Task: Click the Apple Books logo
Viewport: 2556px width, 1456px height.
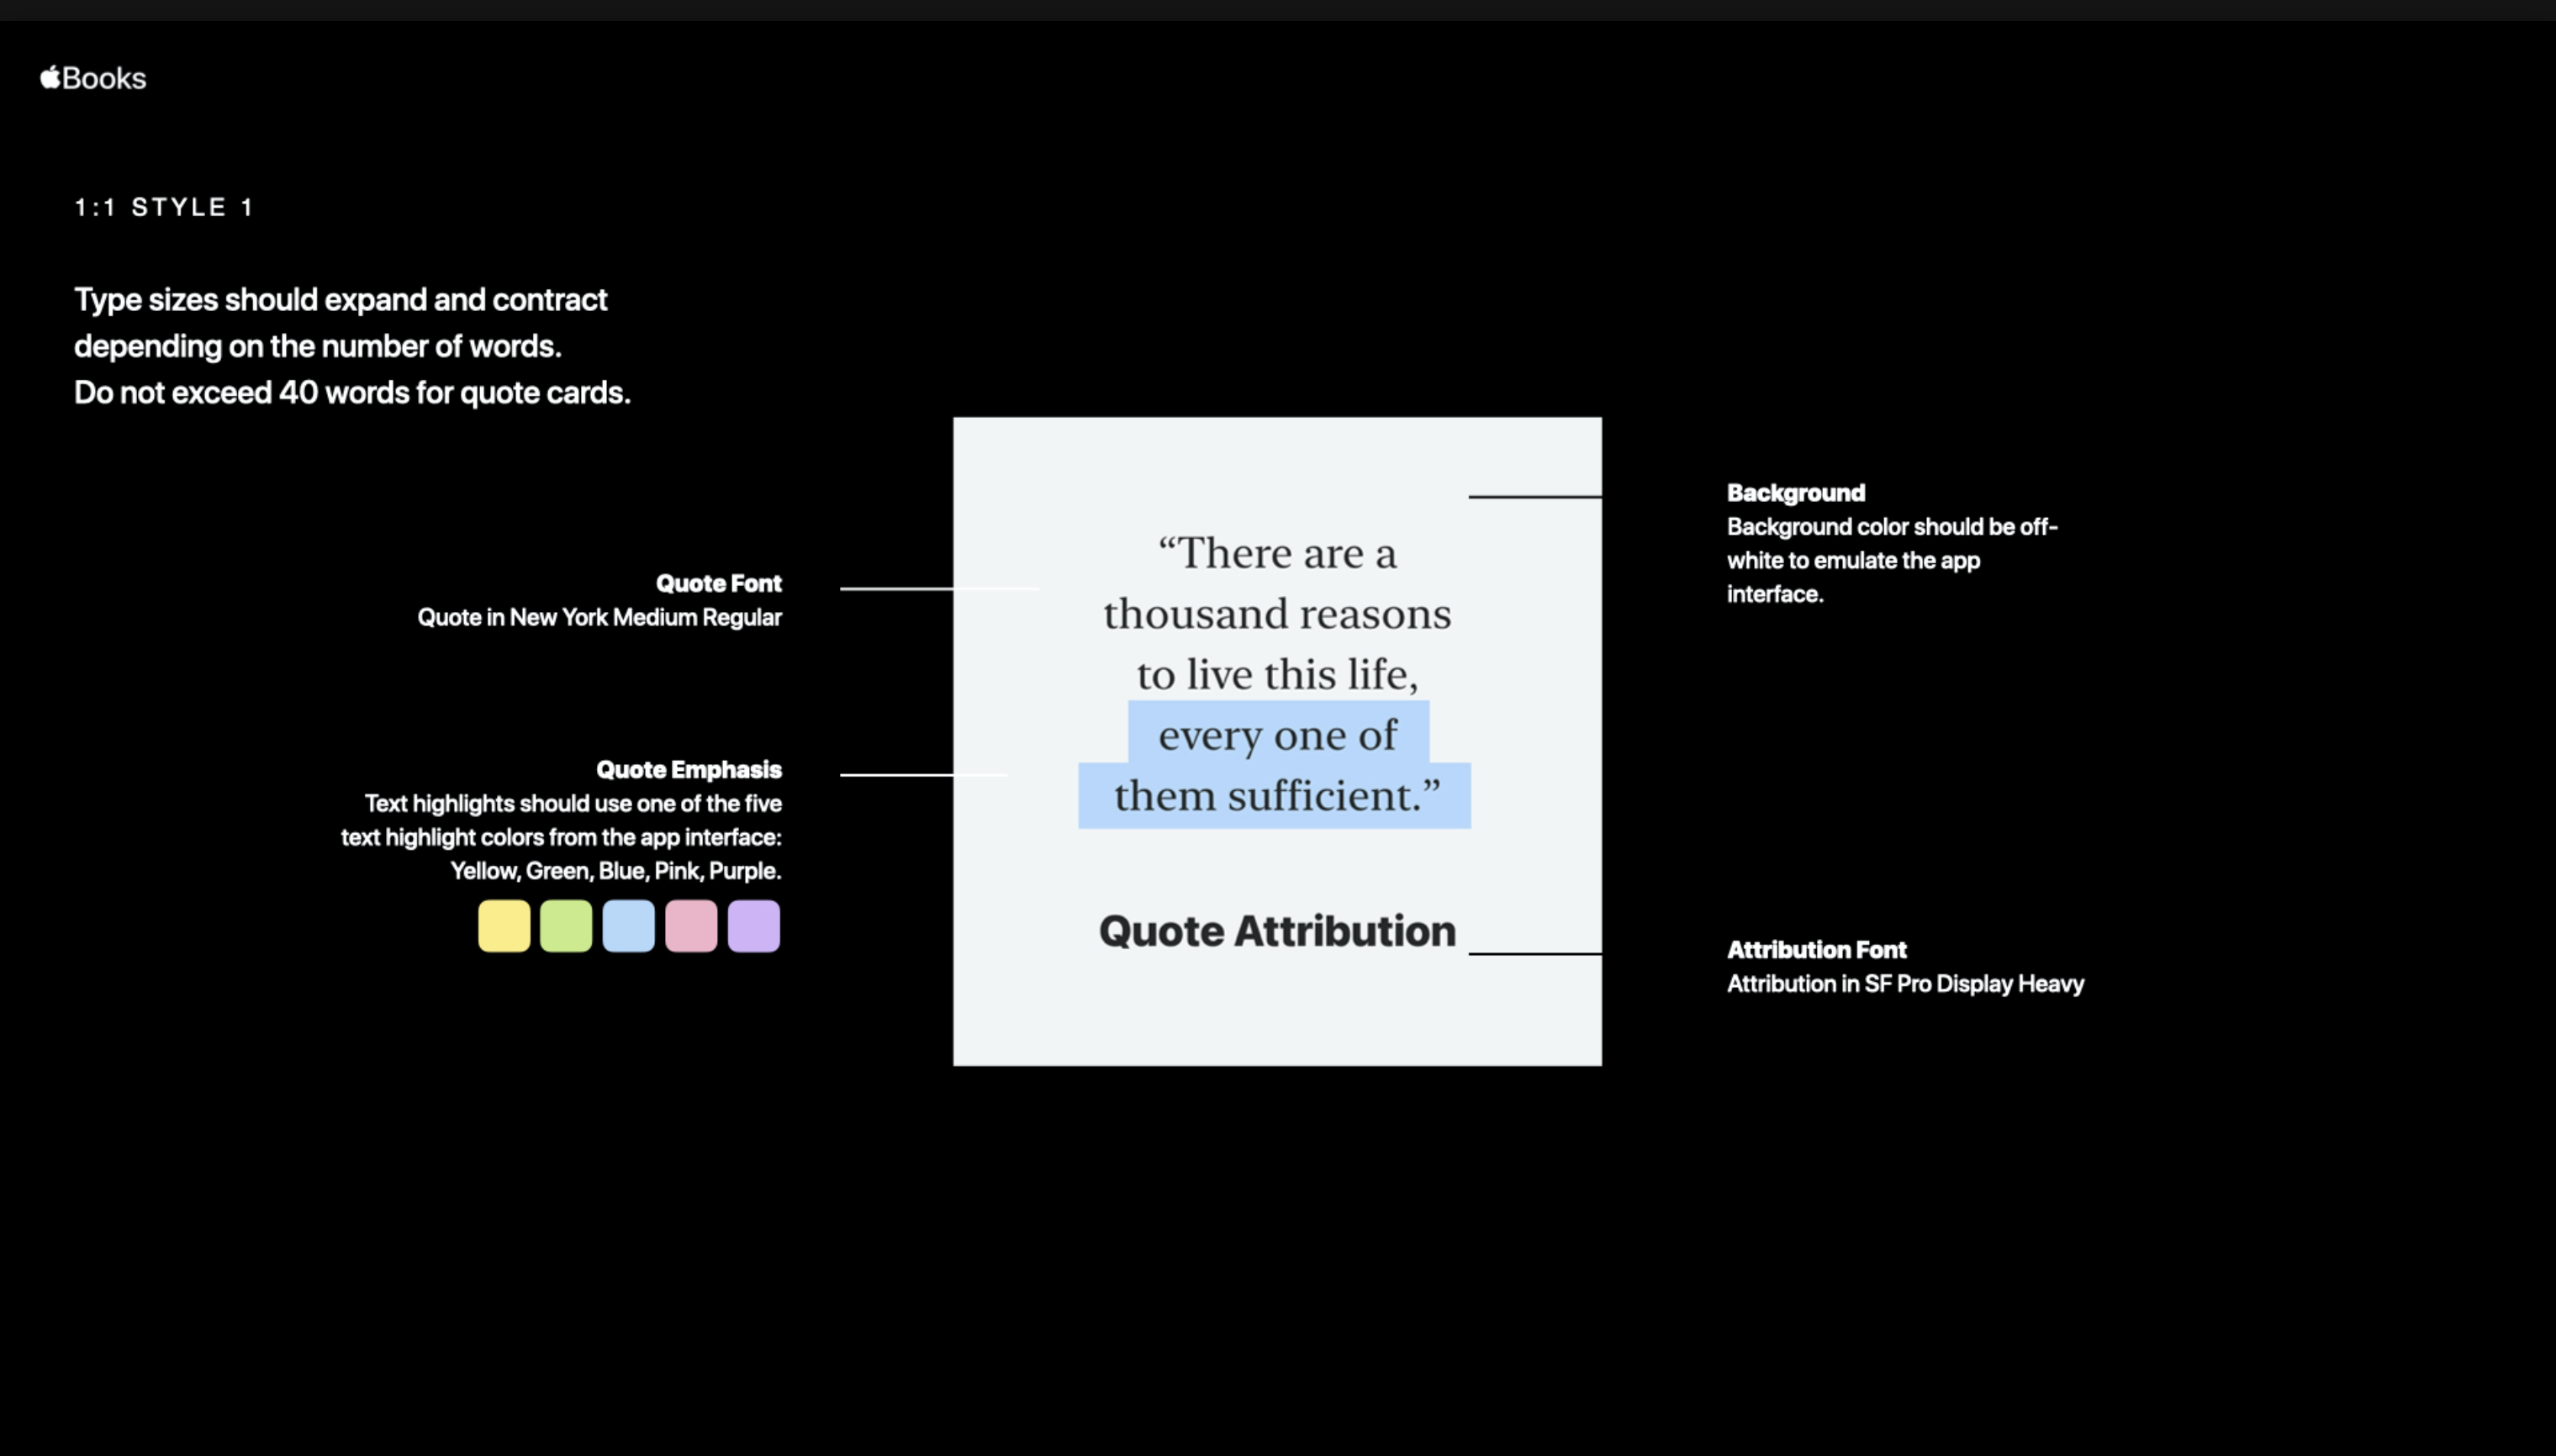Action: 93,78
